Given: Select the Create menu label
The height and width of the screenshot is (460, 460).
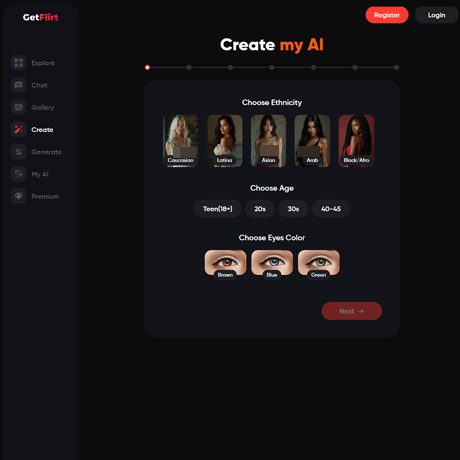Looking at the screenshot, I should point(42,130).
